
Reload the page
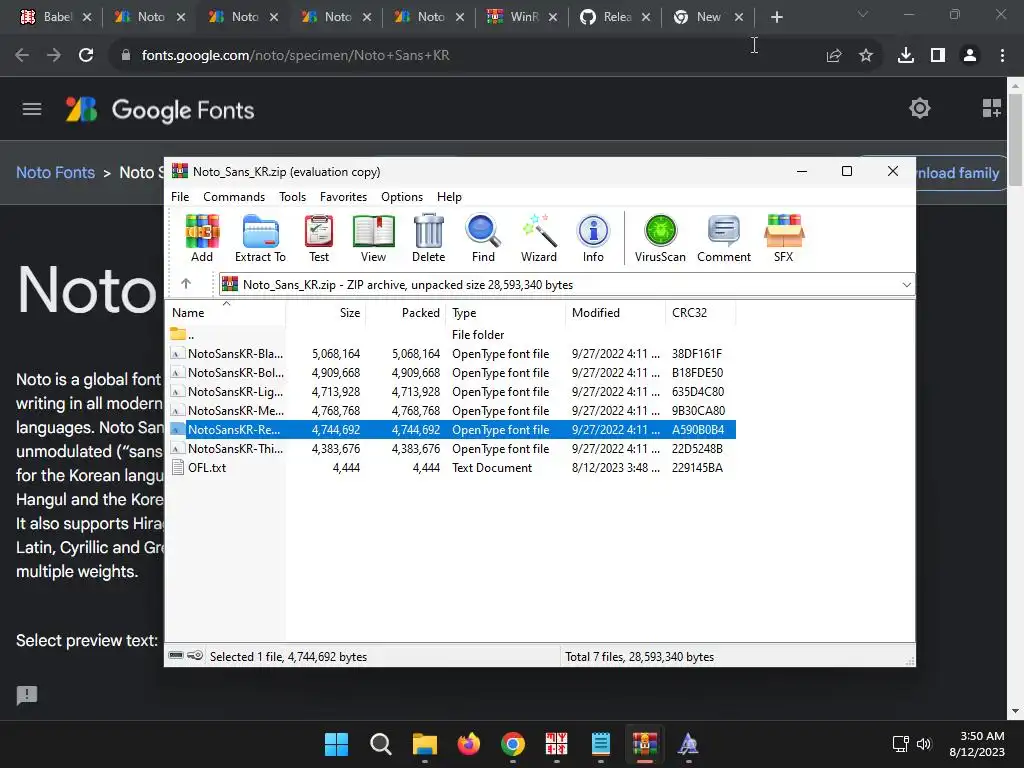pyautogui.click(x=86, y=56)
